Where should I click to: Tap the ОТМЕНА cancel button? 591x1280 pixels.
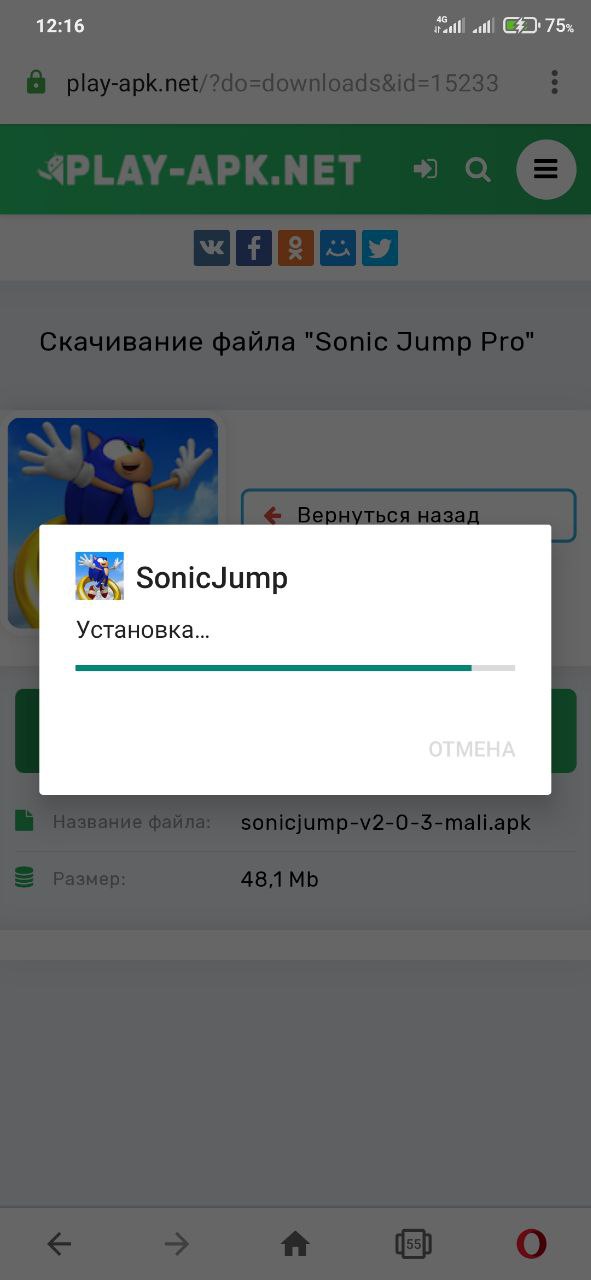click(472, 749)
